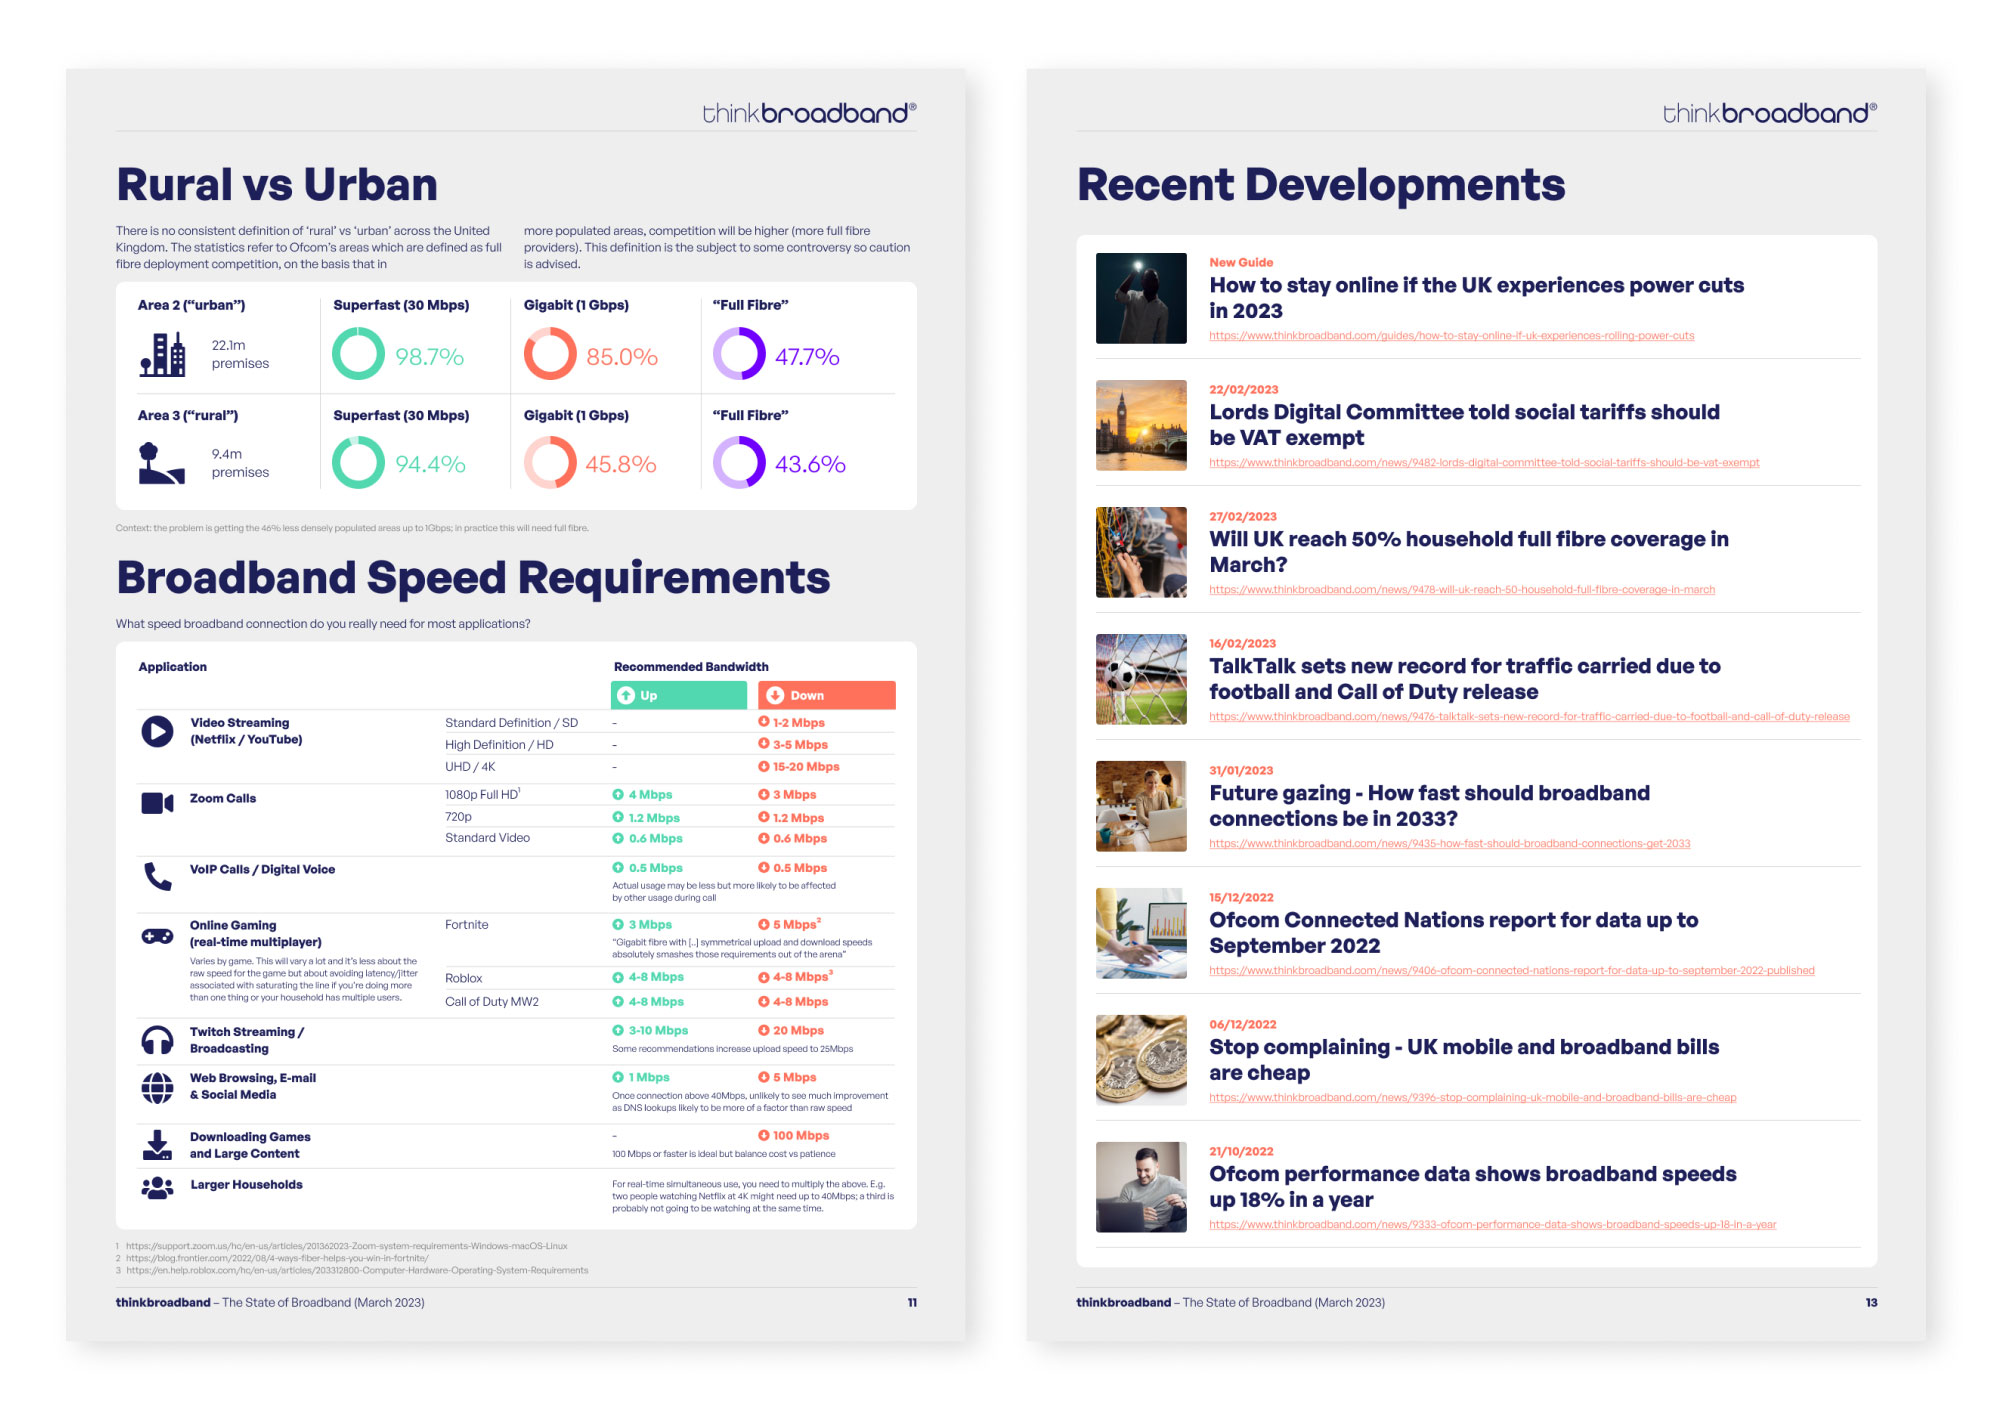The image size is (2000, 1410).
Task: Open the Ofcom performance data URL
Action: pos(1493,1225)
